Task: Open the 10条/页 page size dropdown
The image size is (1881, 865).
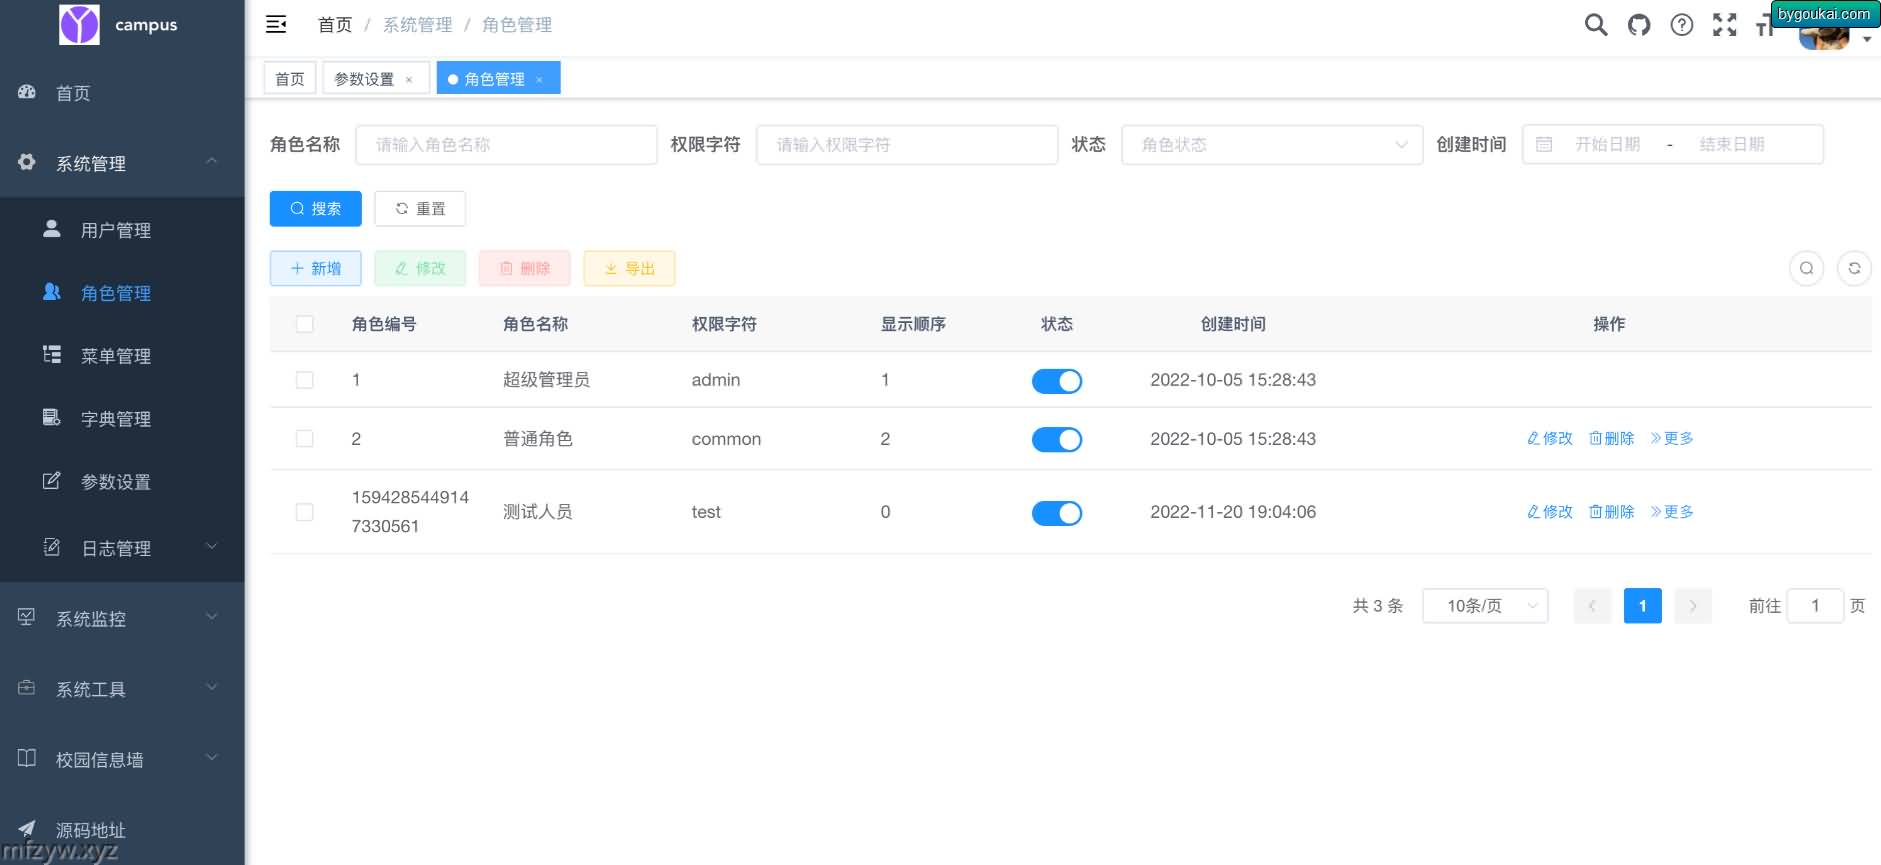Action: 1485,606
